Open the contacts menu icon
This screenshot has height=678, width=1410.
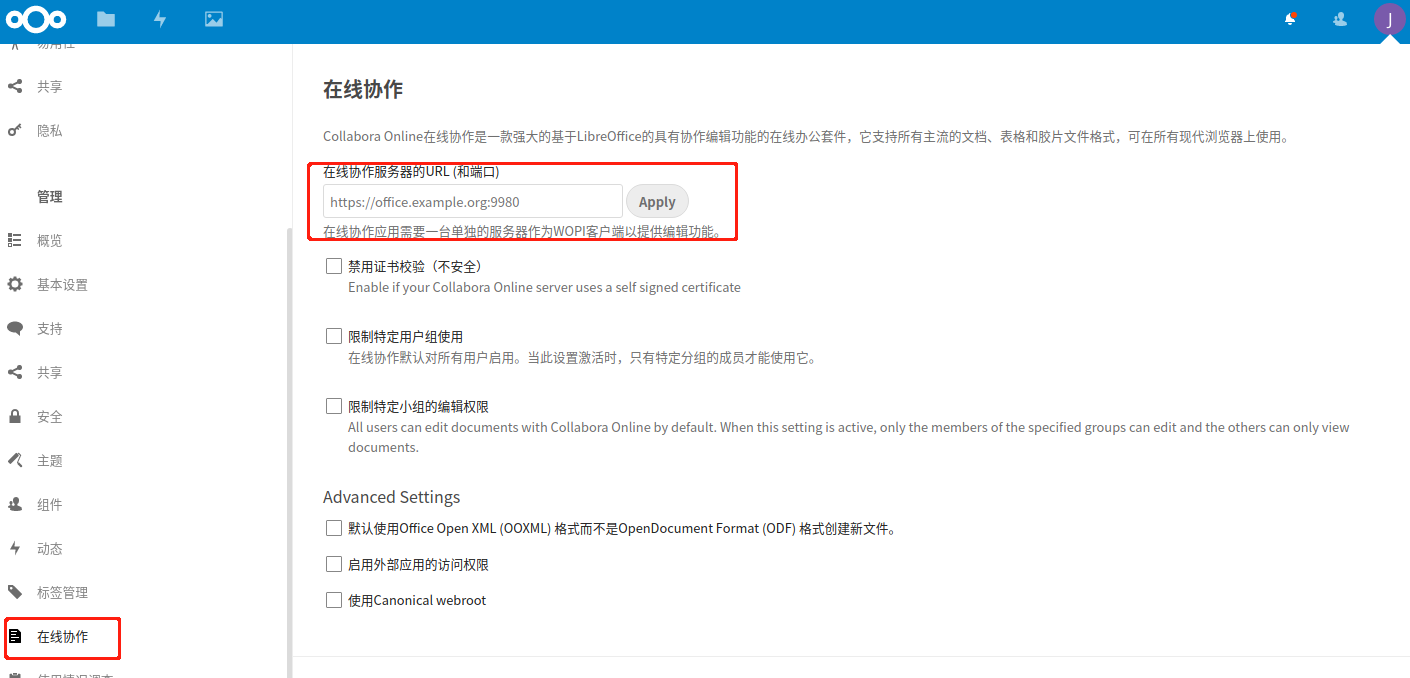coord(1339,19)
